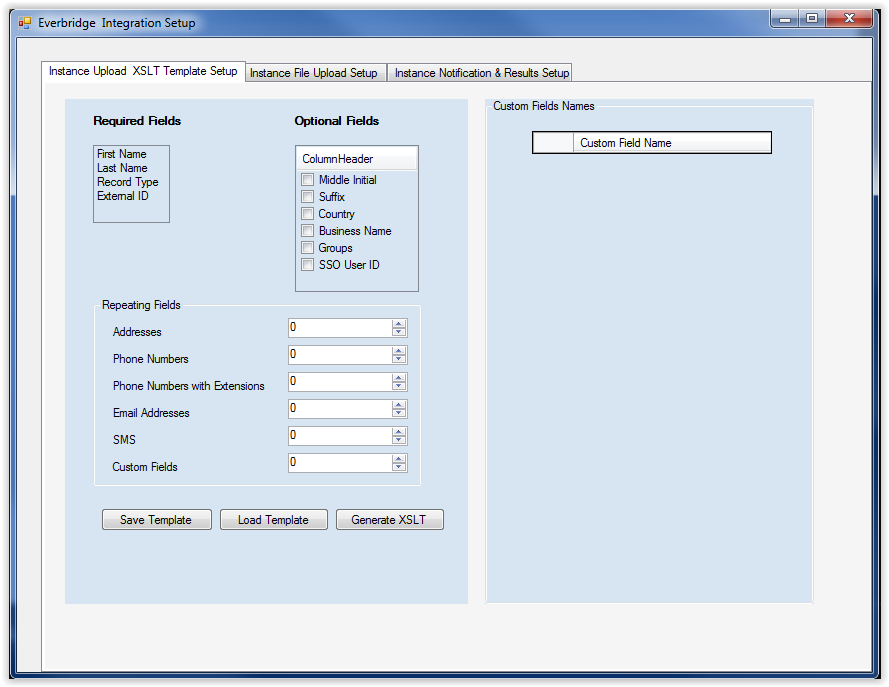The image size is (889, 687).
Task: Tick the Country checkbox
Action: pyautogui.click(x=307, y=214)
